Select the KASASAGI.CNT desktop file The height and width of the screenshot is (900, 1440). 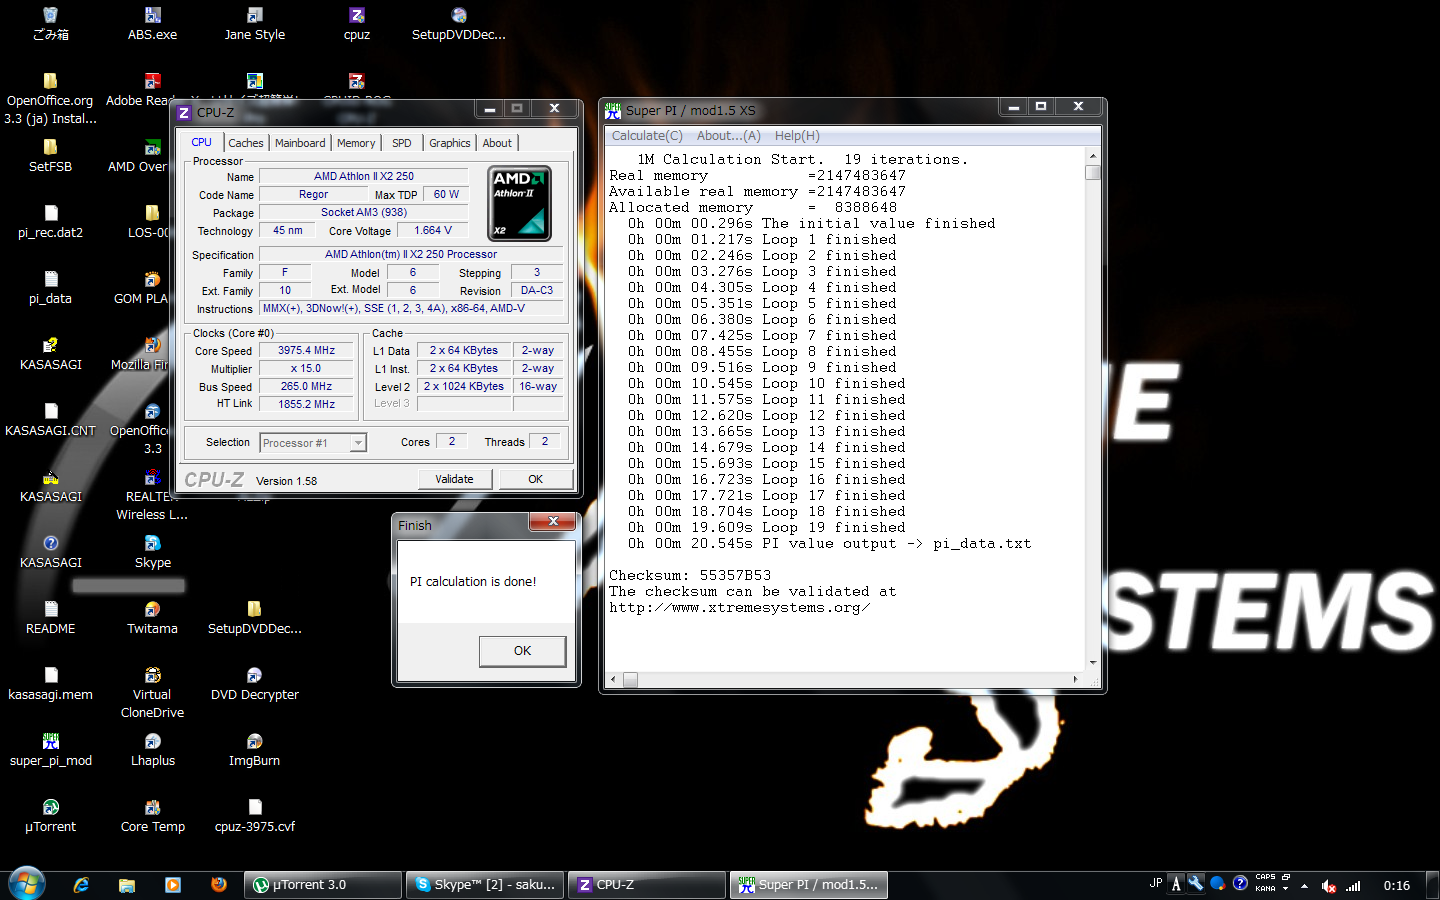click(50, 420)
